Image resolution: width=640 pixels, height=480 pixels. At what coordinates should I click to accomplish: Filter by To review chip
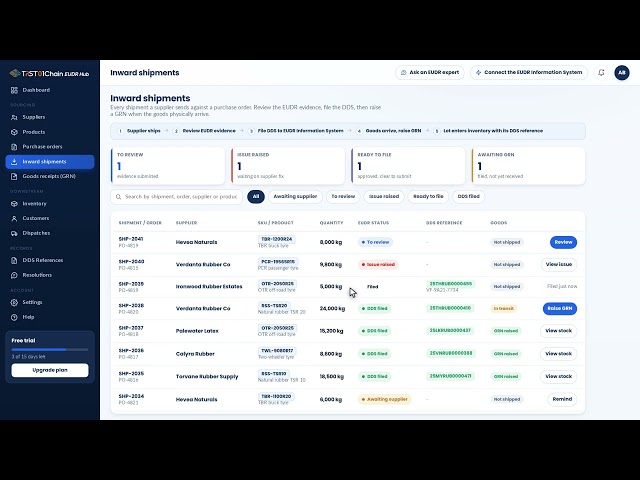(343, 197)
